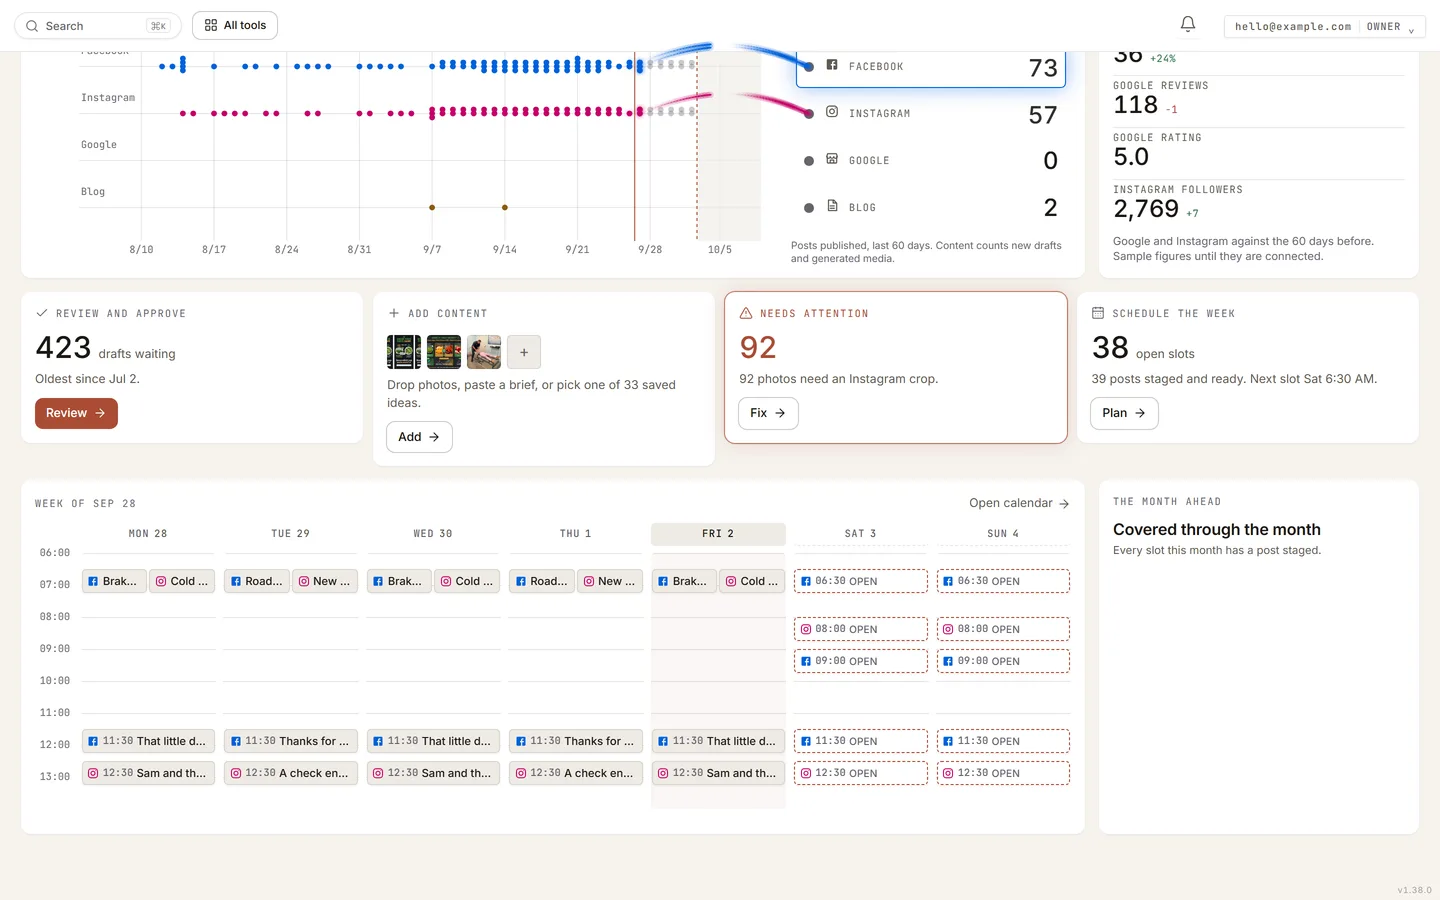Screen dimensions: 1440x900
Task: Click the Add content button
Action: (419, 437)
